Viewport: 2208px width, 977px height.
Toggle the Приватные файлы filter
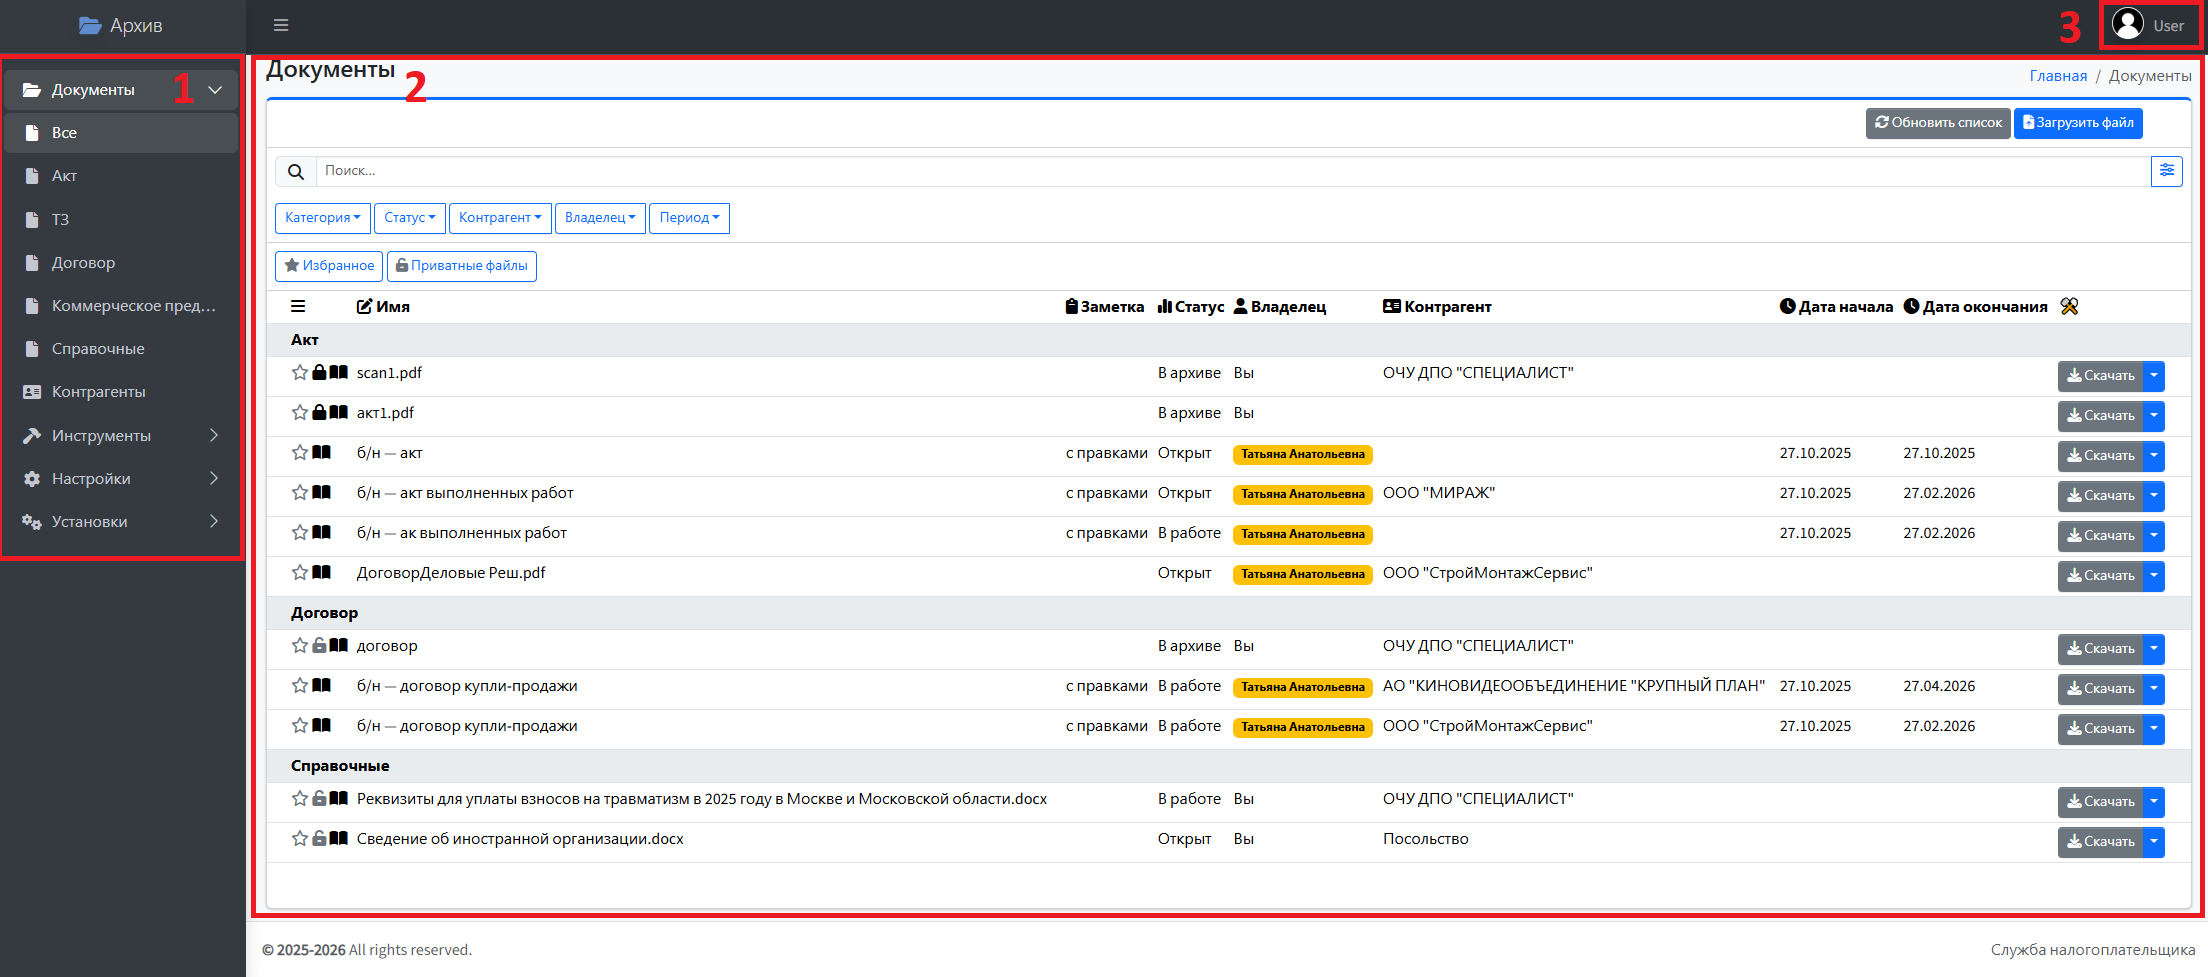click(462, 266)
